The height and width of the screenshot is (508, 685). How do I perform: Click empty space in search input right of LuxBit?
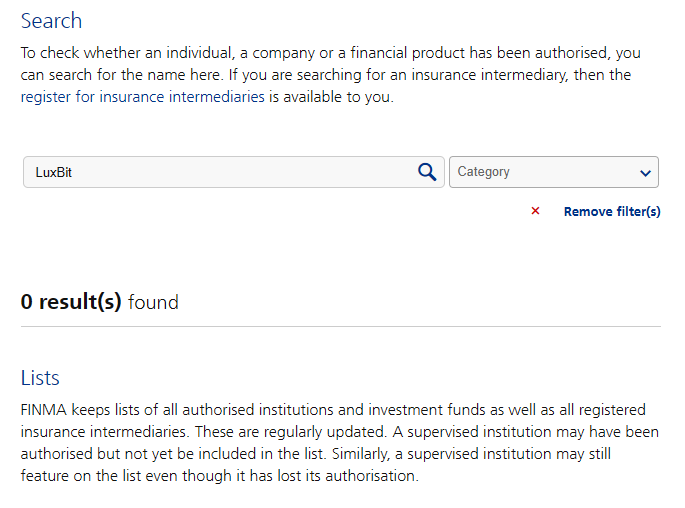pyautogui.click(x=250, y=172)
